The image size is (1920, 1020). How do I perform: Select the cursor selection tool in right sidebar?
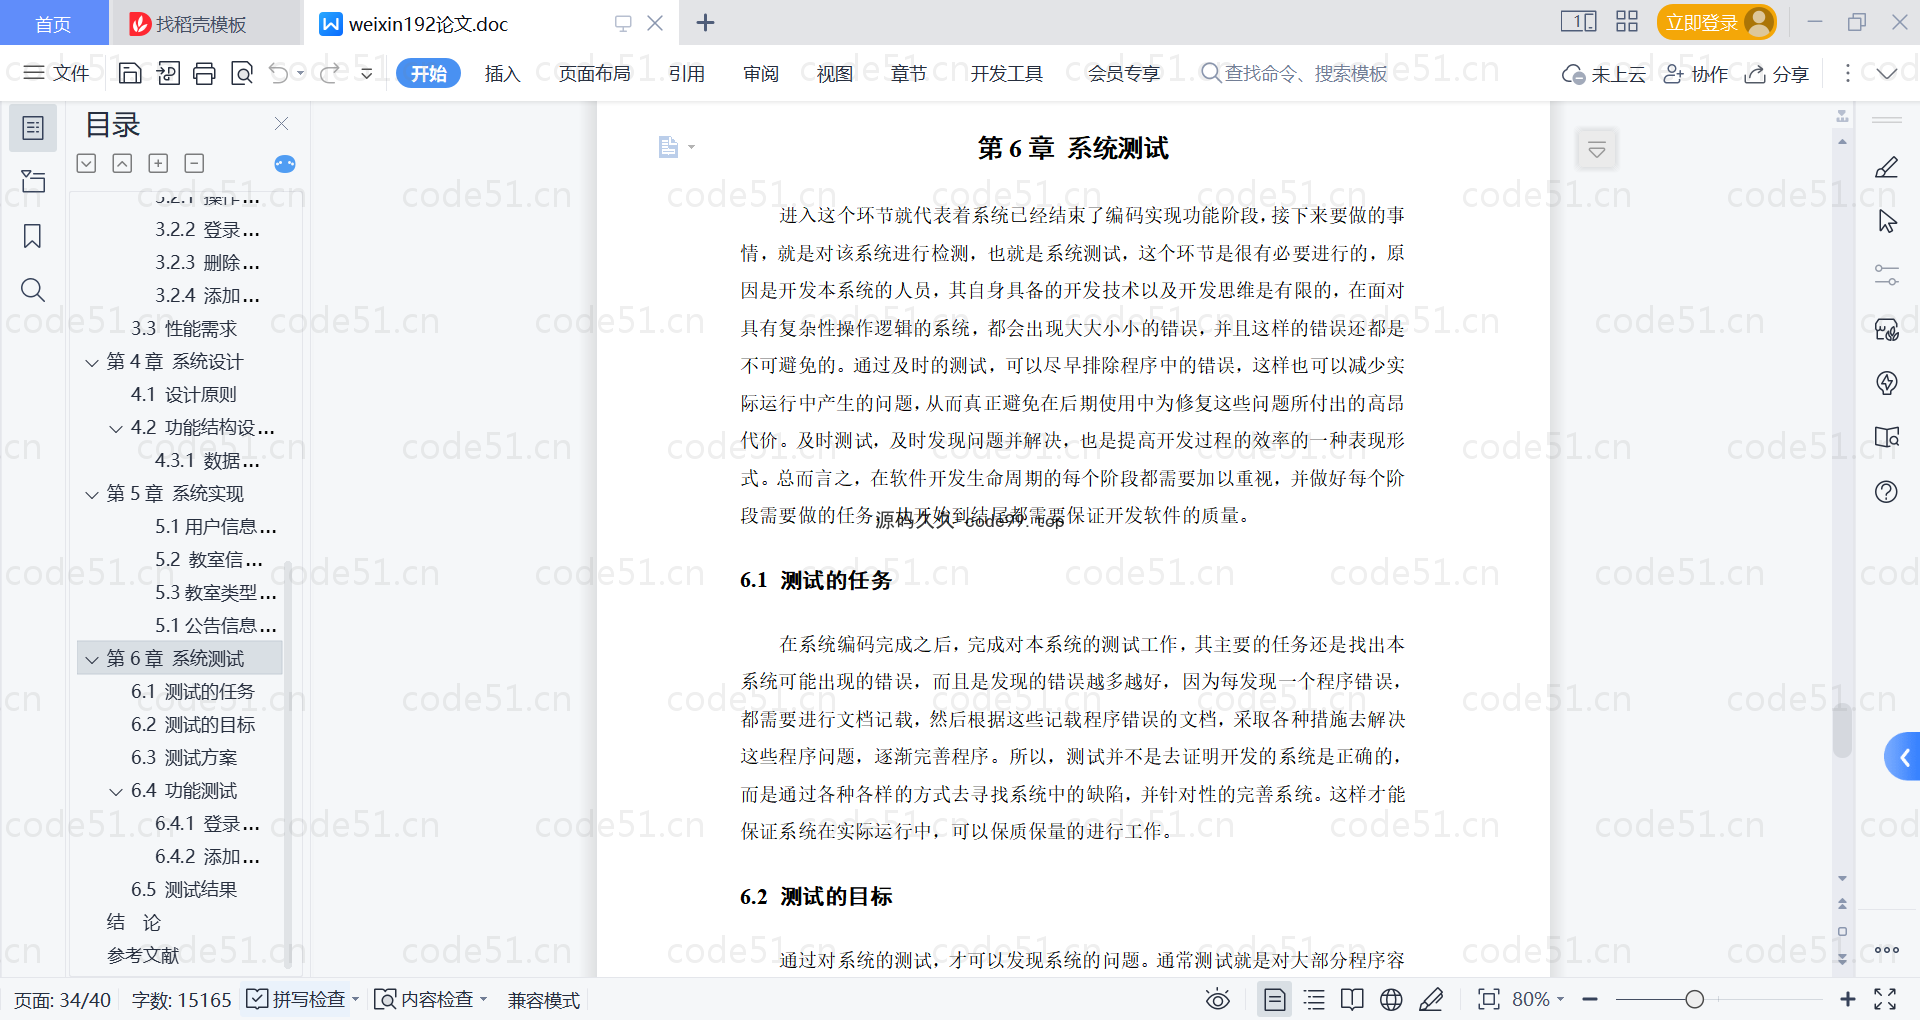pyautogui.click(x=1886, y=221)
